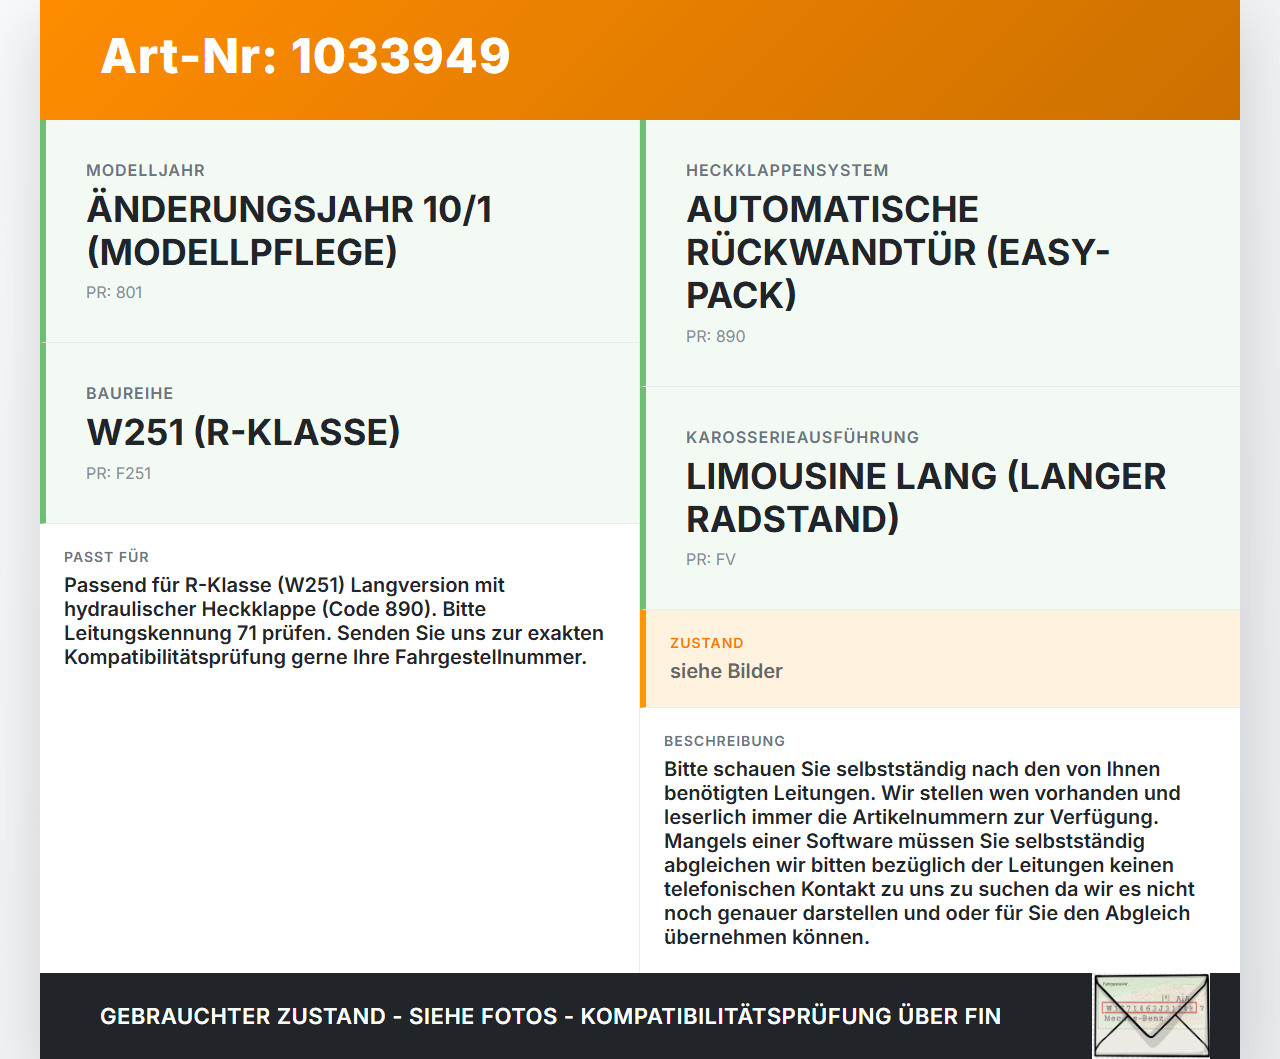Select the PASST FÜR label
Viewport: 1280px width, 1059px height.
106,558
